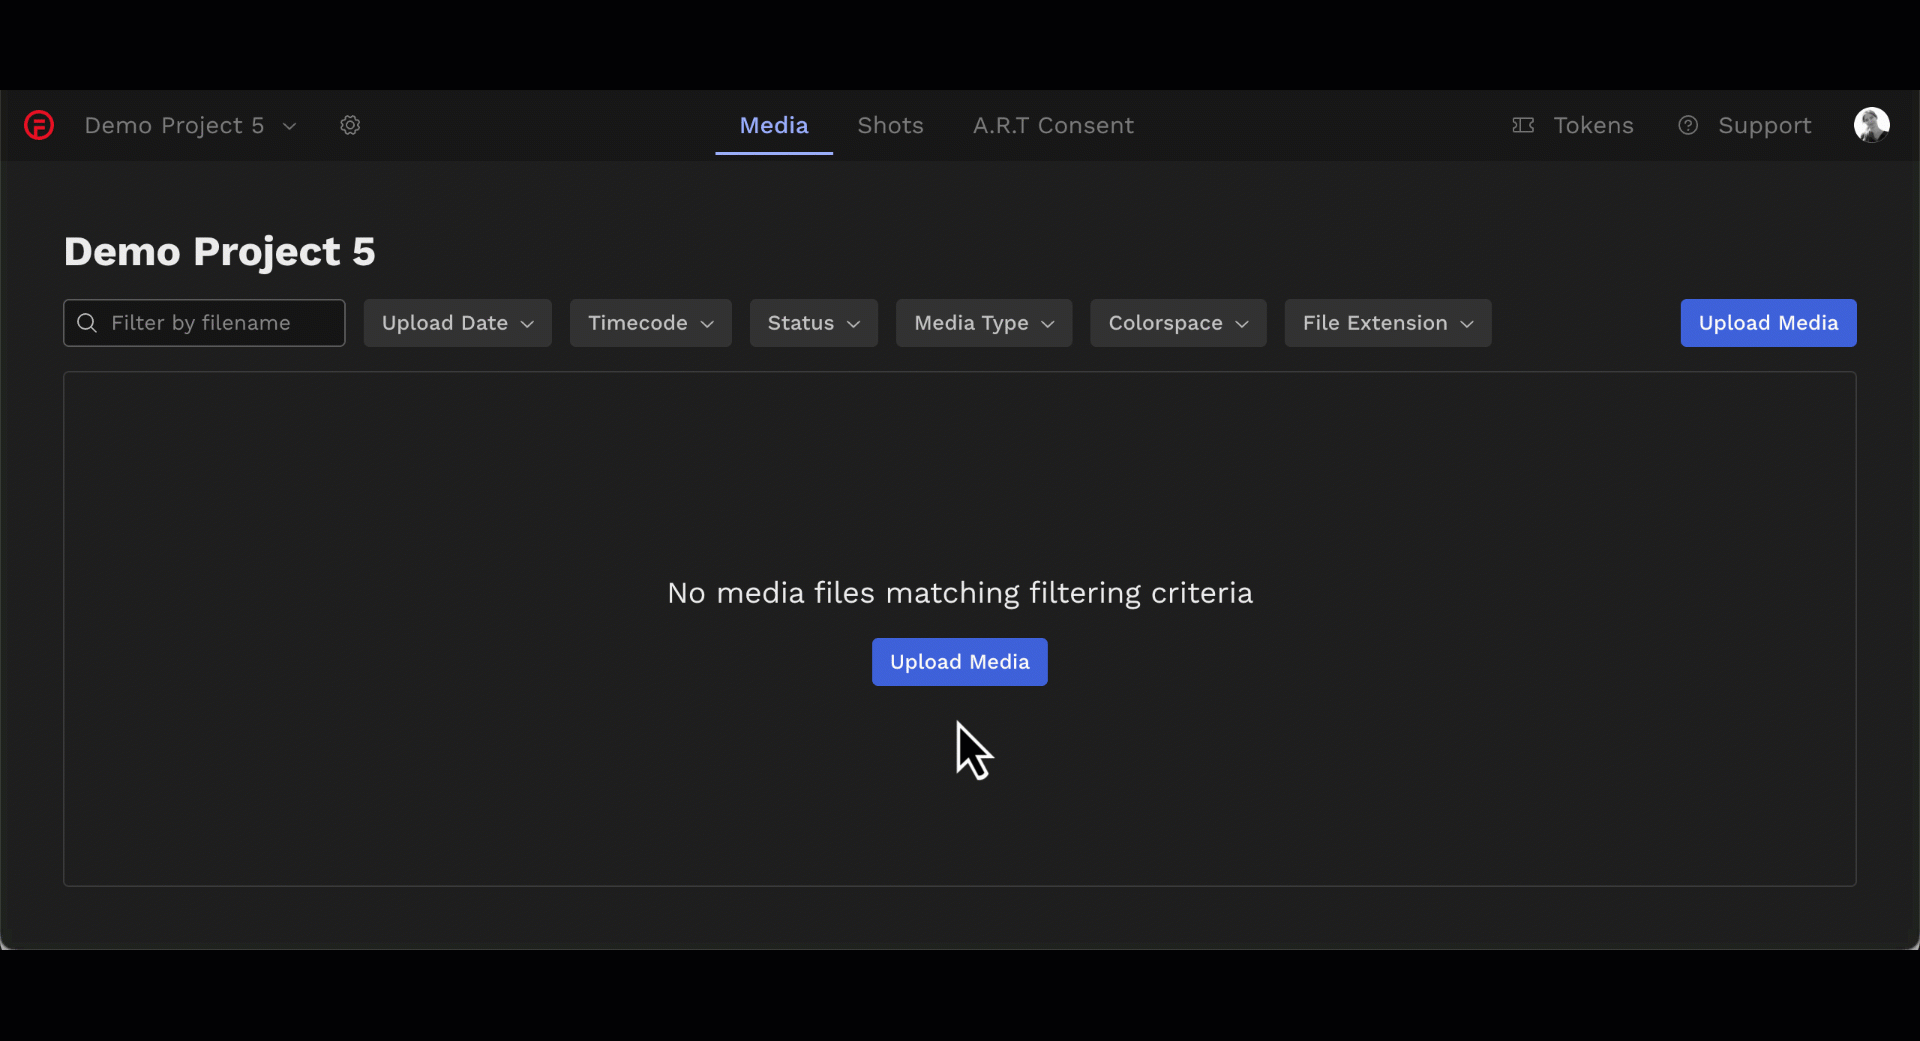The width and height of the screenshot is (1920, 1041).
Task: Open the File Extension filter
Action: [x=1387, y=323]
